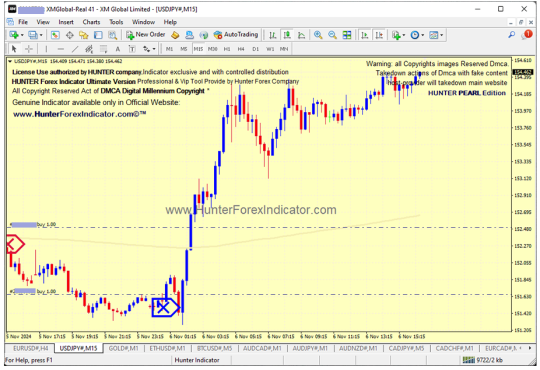This screenshot has width=540, height=370.
Task: Open the New Order dialog
Action: 146,35
